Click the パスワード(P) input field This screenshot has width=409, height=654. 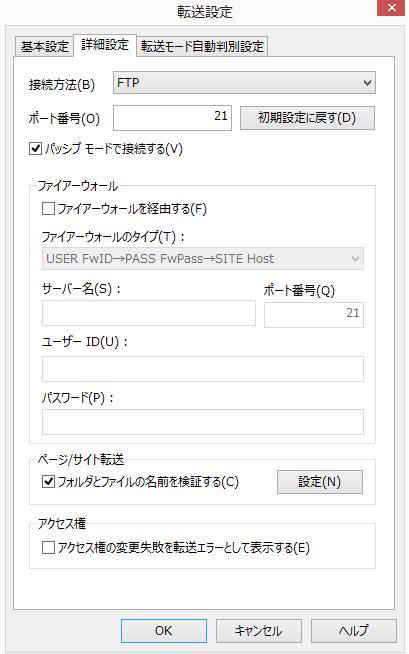click(x=203, y=422)
